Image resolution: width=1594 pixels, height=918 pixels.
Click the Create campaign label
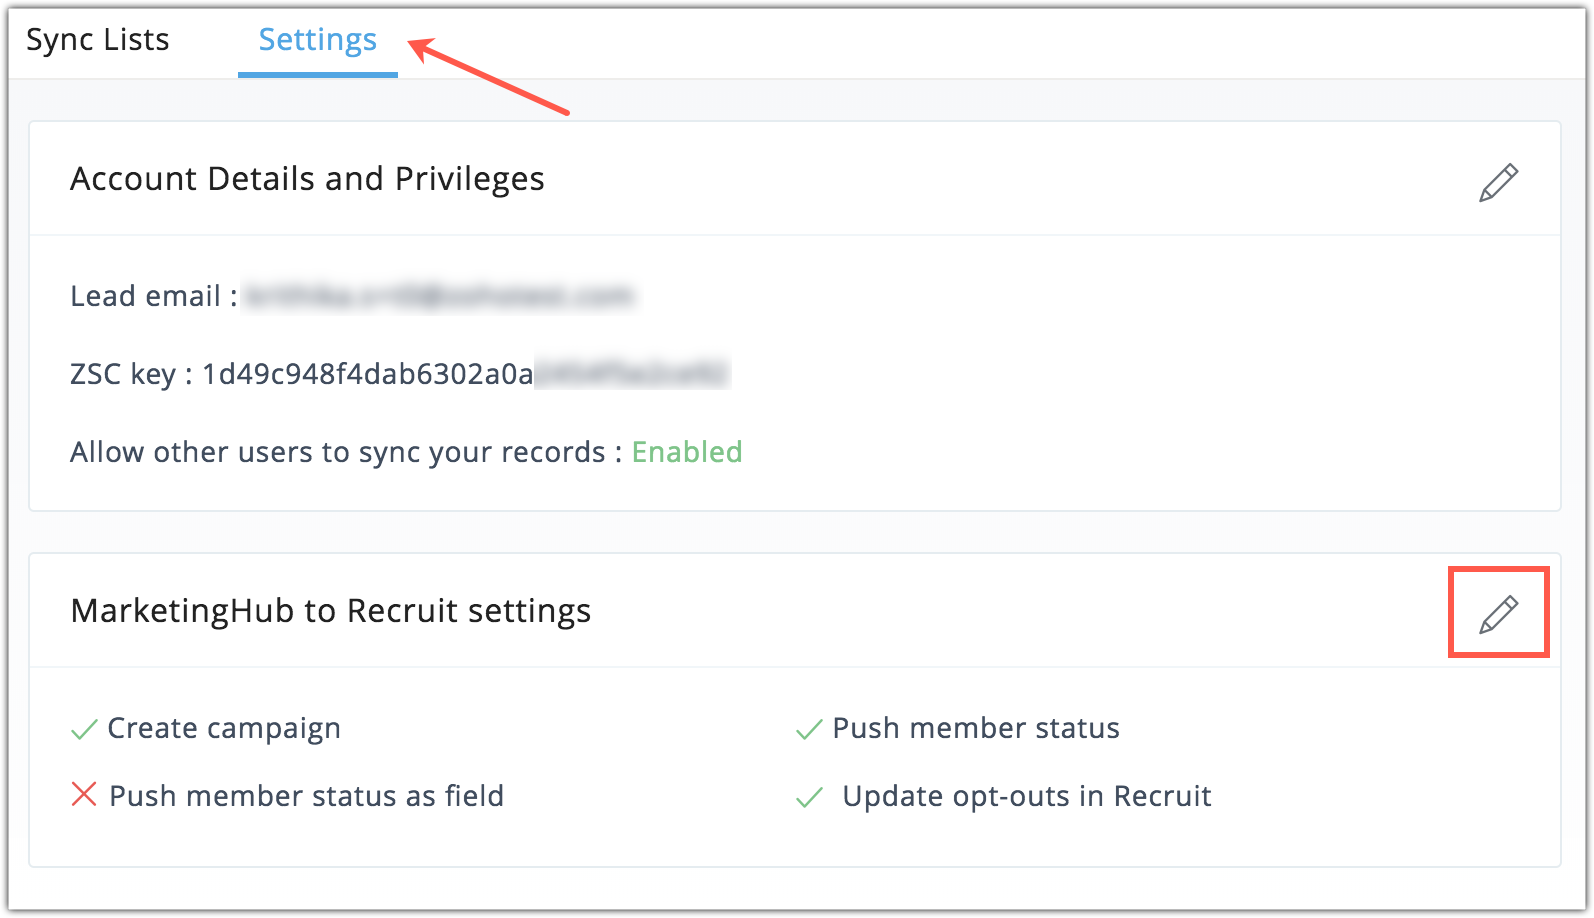pyautogui.click(x=224, y=729)
